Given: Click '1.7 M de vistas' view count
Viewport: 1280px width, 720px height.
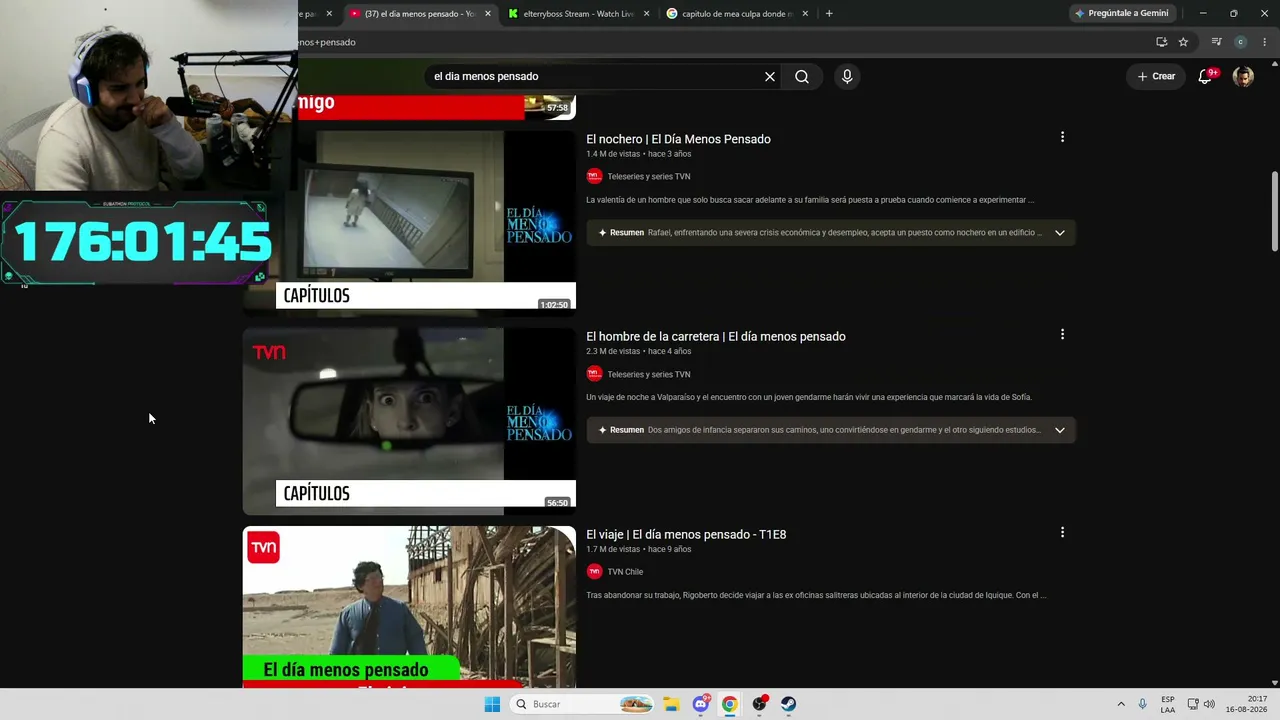Looking at the screenshot, I should tap(613, 549).
